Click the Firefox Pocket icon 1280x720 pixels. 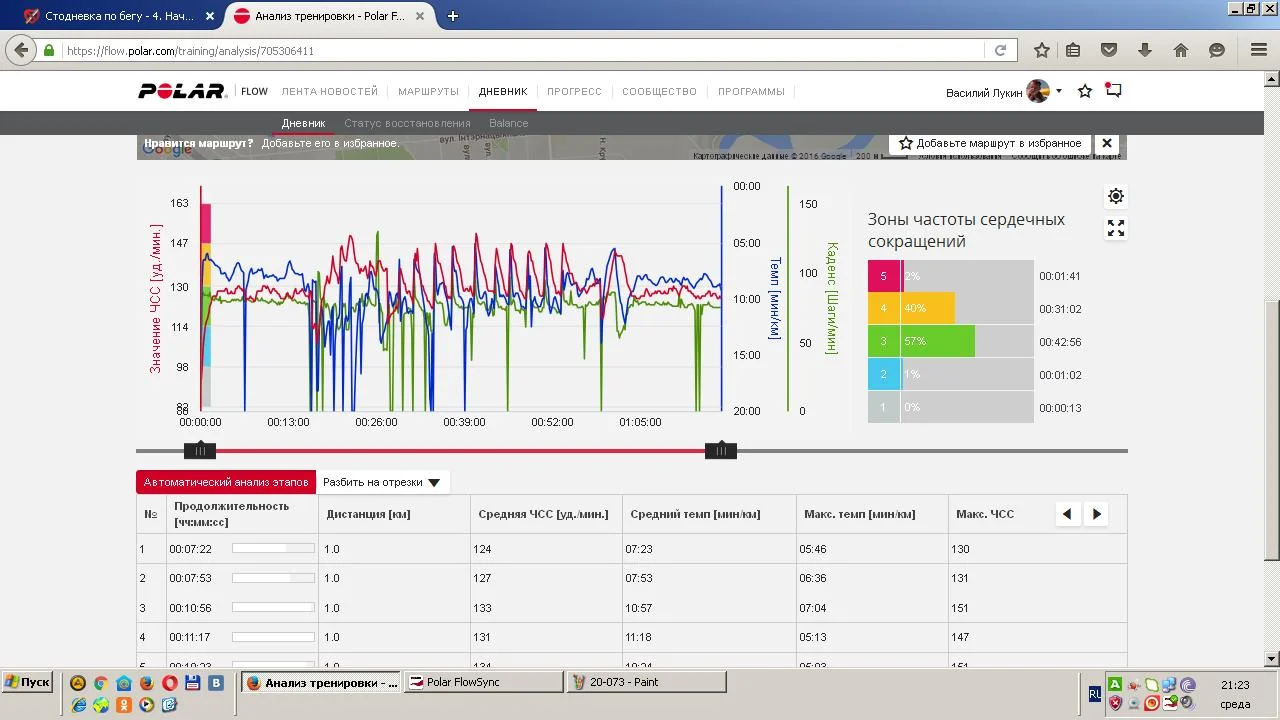pyautogui.click(x=1109, y=50)
